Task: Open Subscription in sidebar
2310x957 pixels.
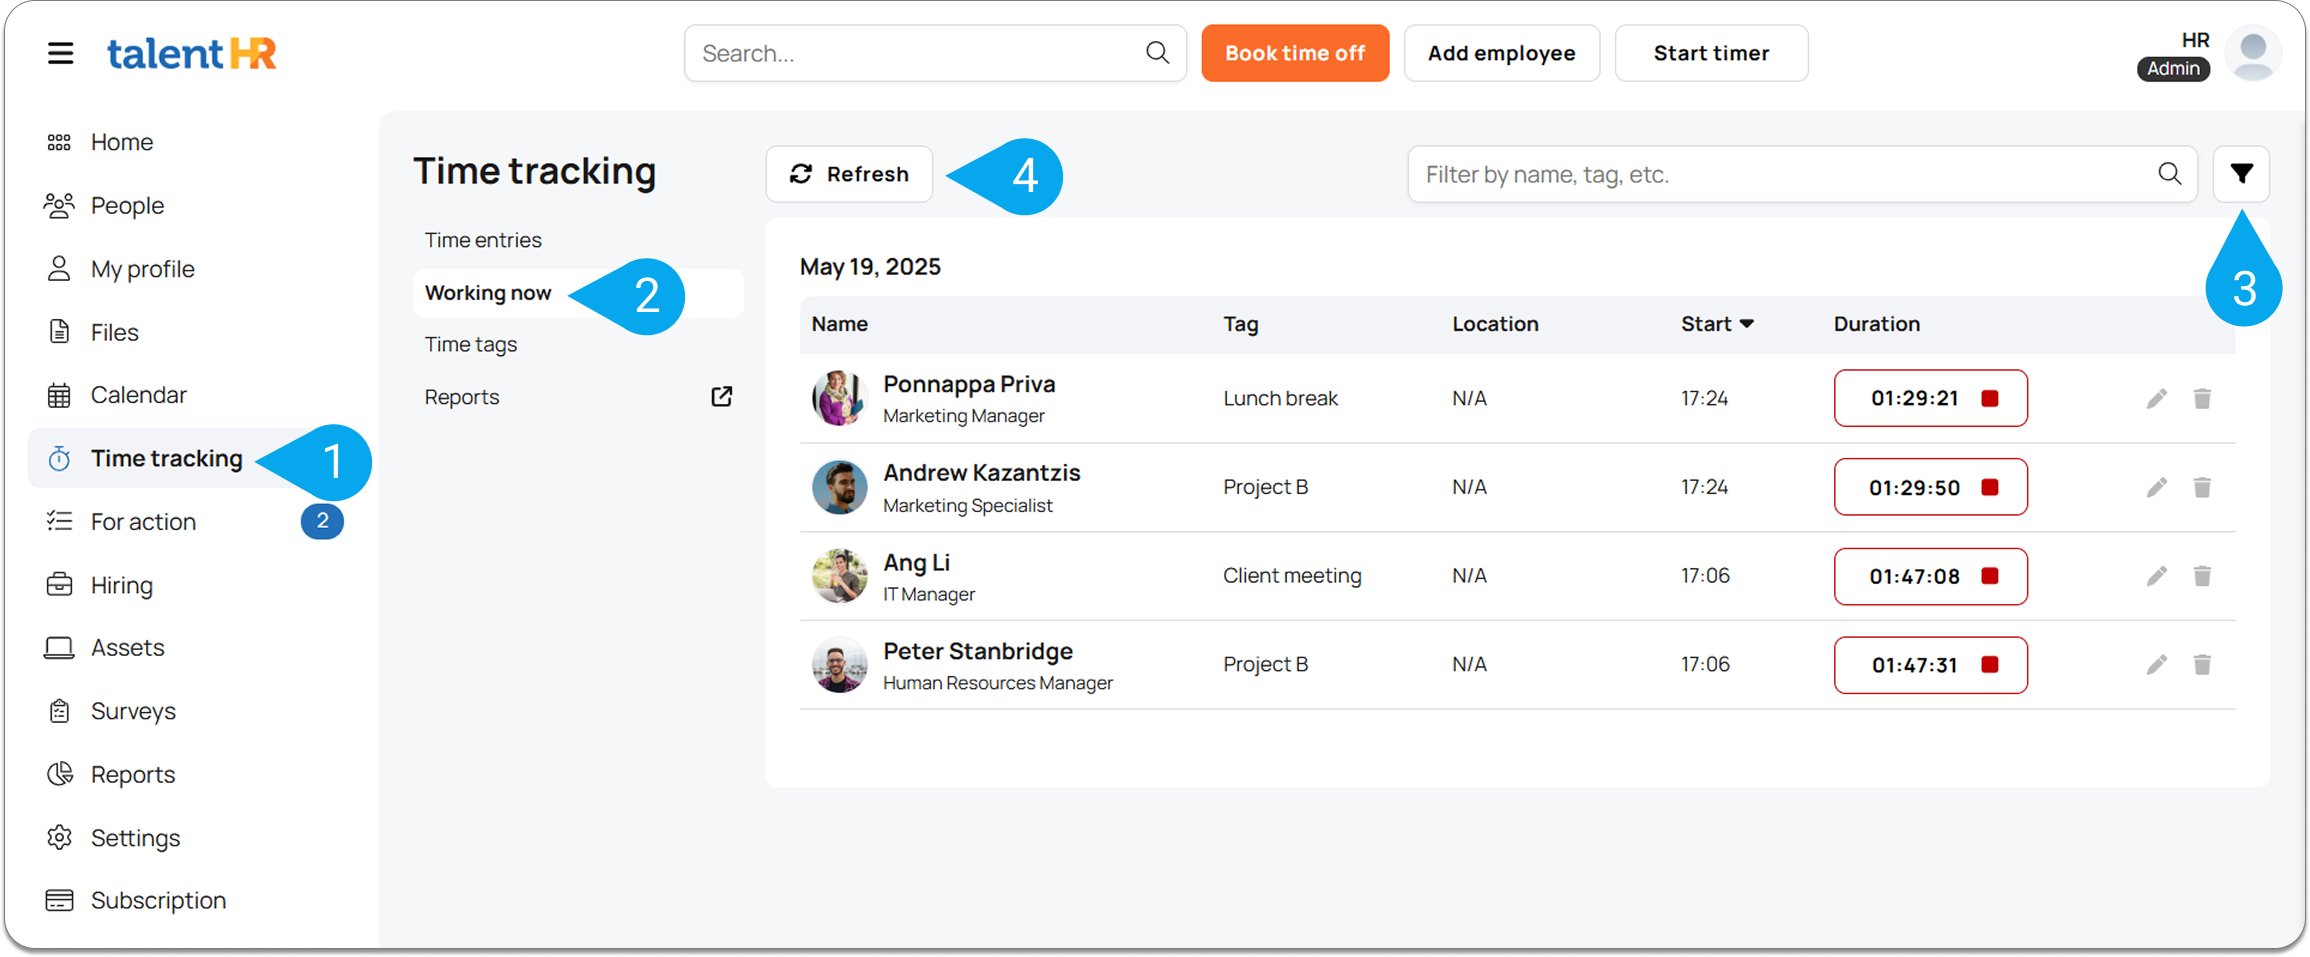Action: [x=158, y=900]
